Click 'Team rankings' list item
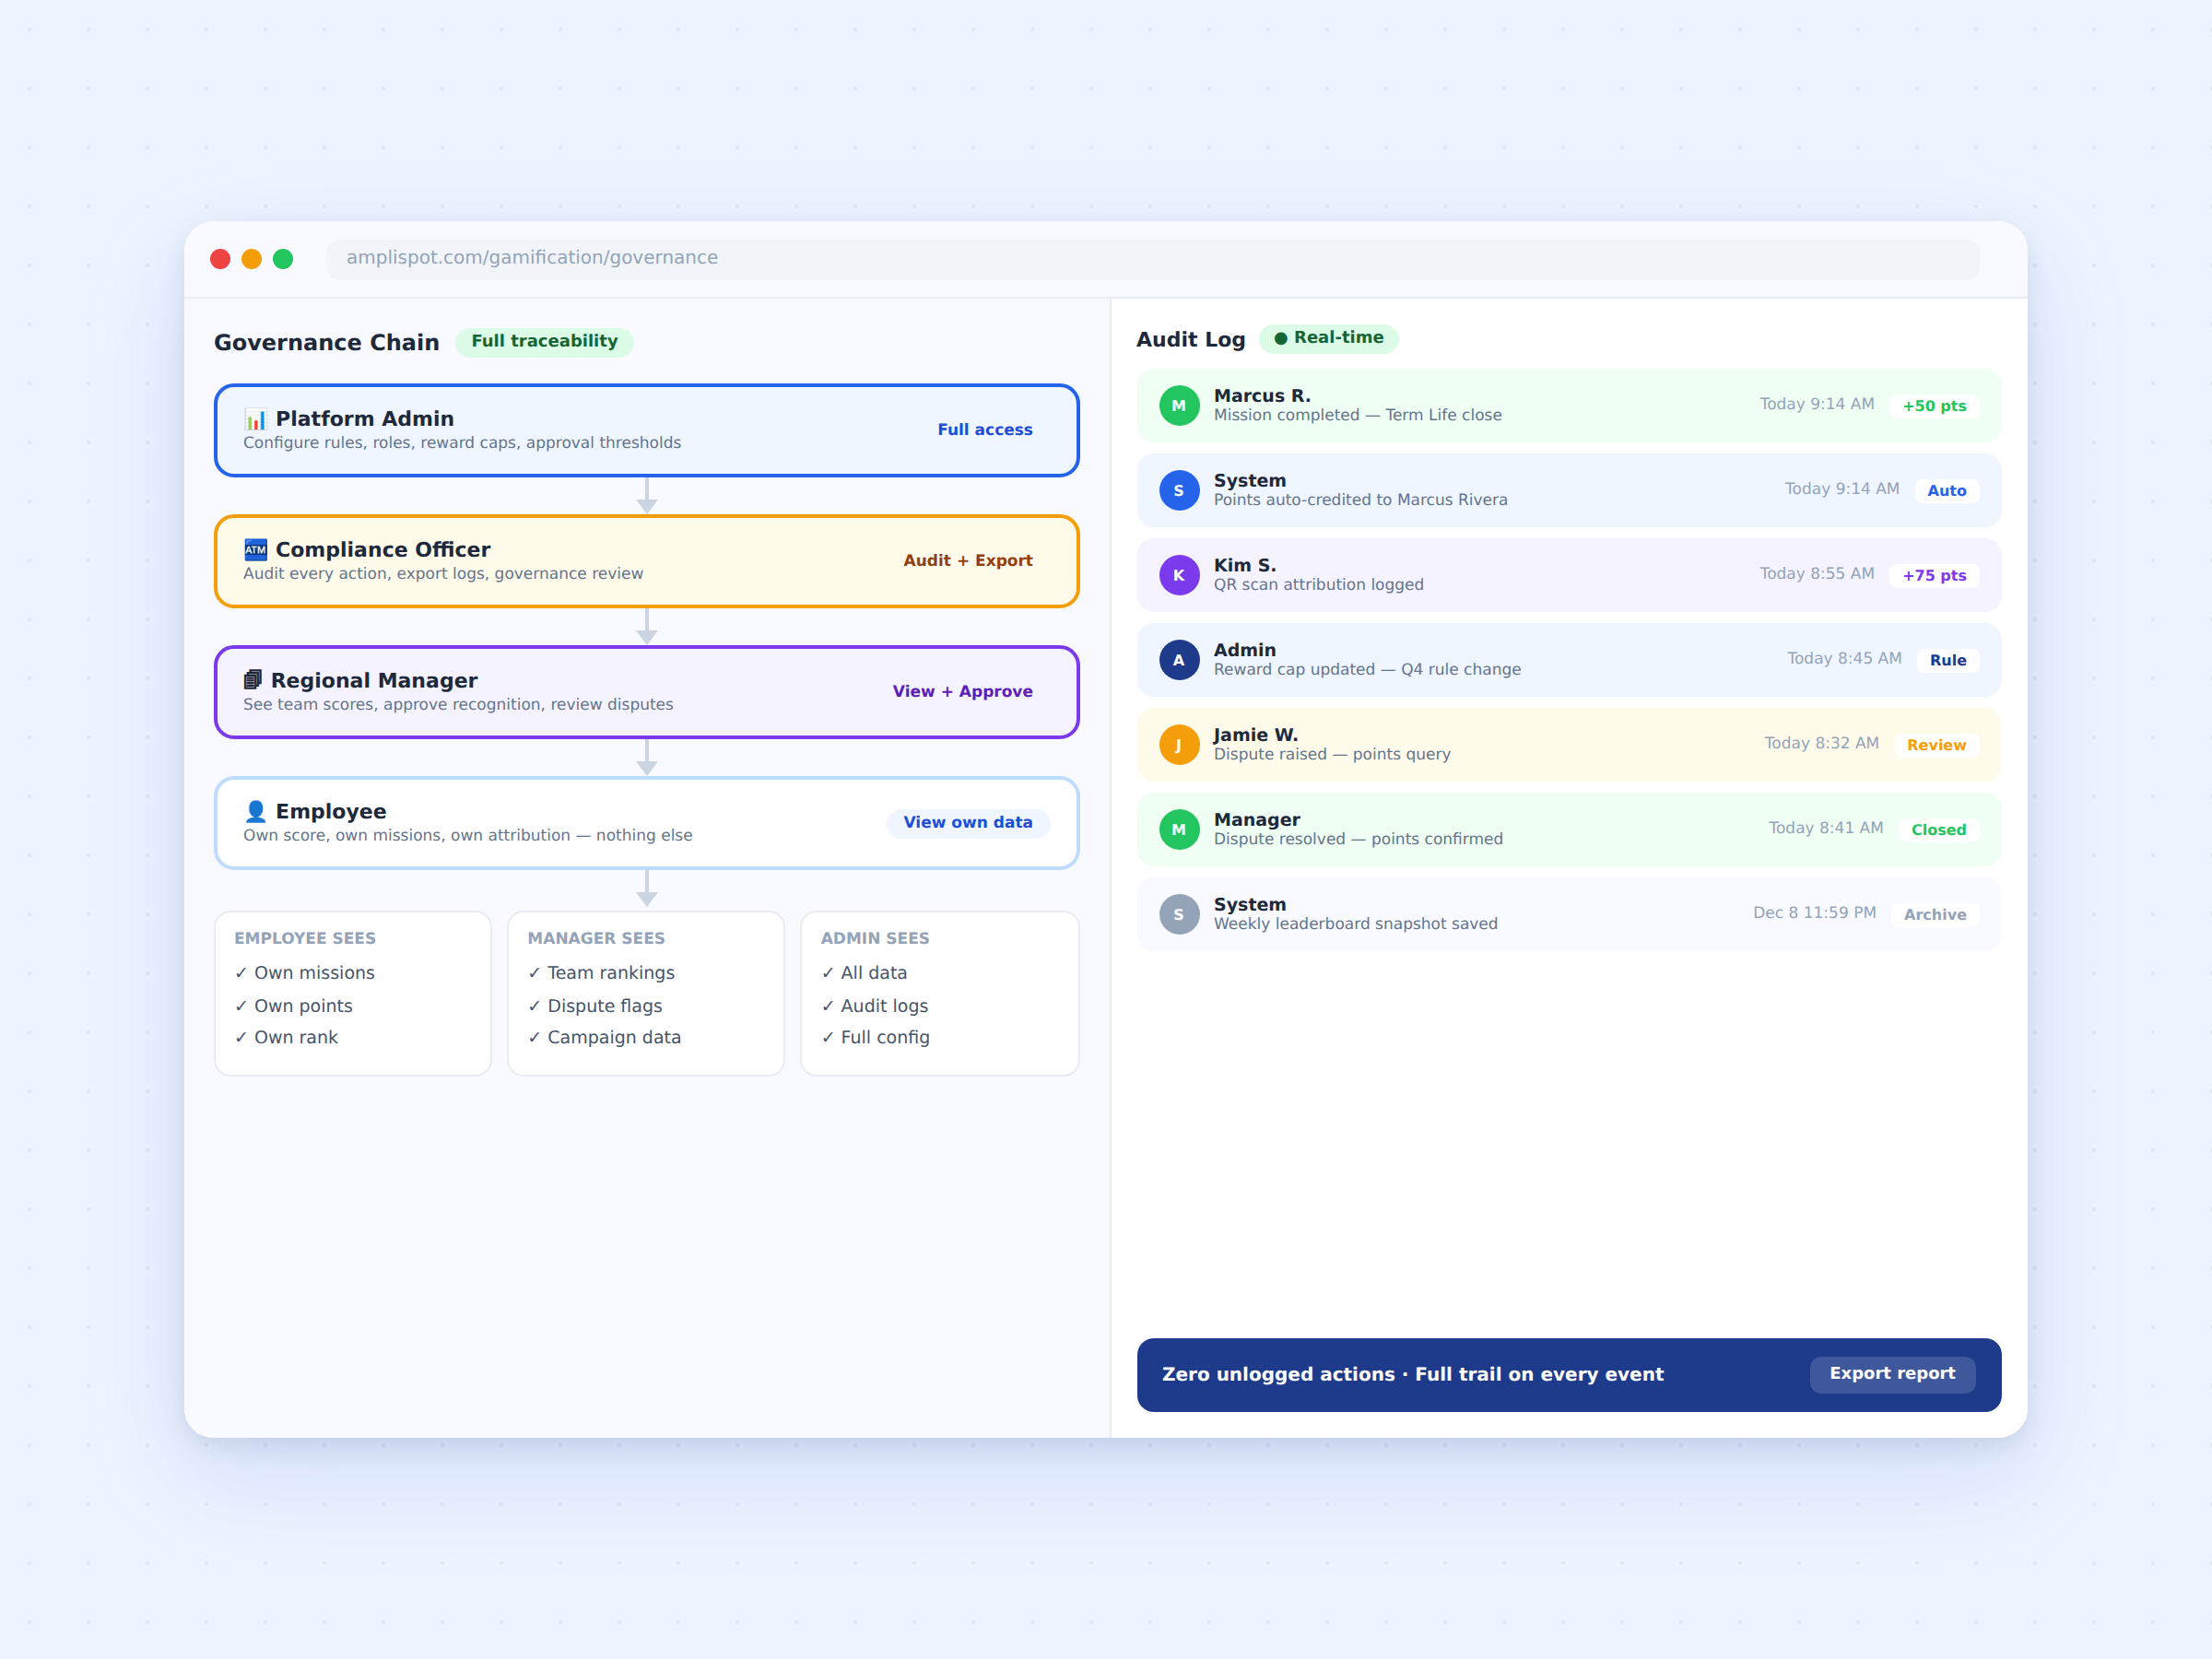 click(601, 973)
